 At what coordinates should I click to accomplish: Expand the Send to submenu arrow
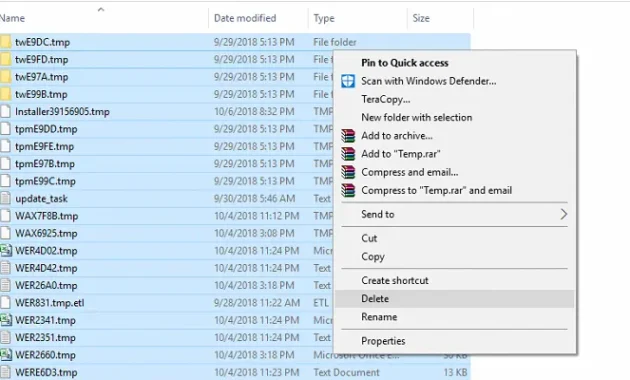point(564,214)
